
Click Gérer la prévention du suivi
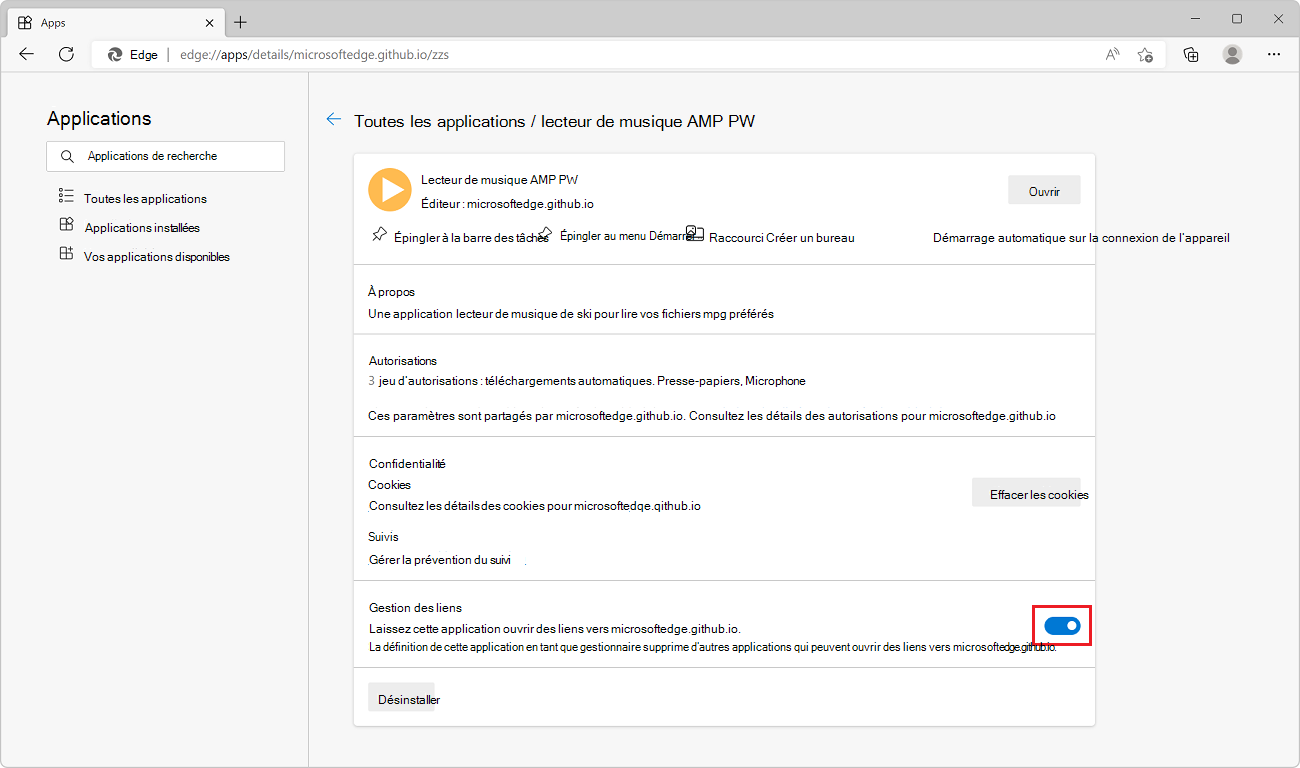point(440,560)
